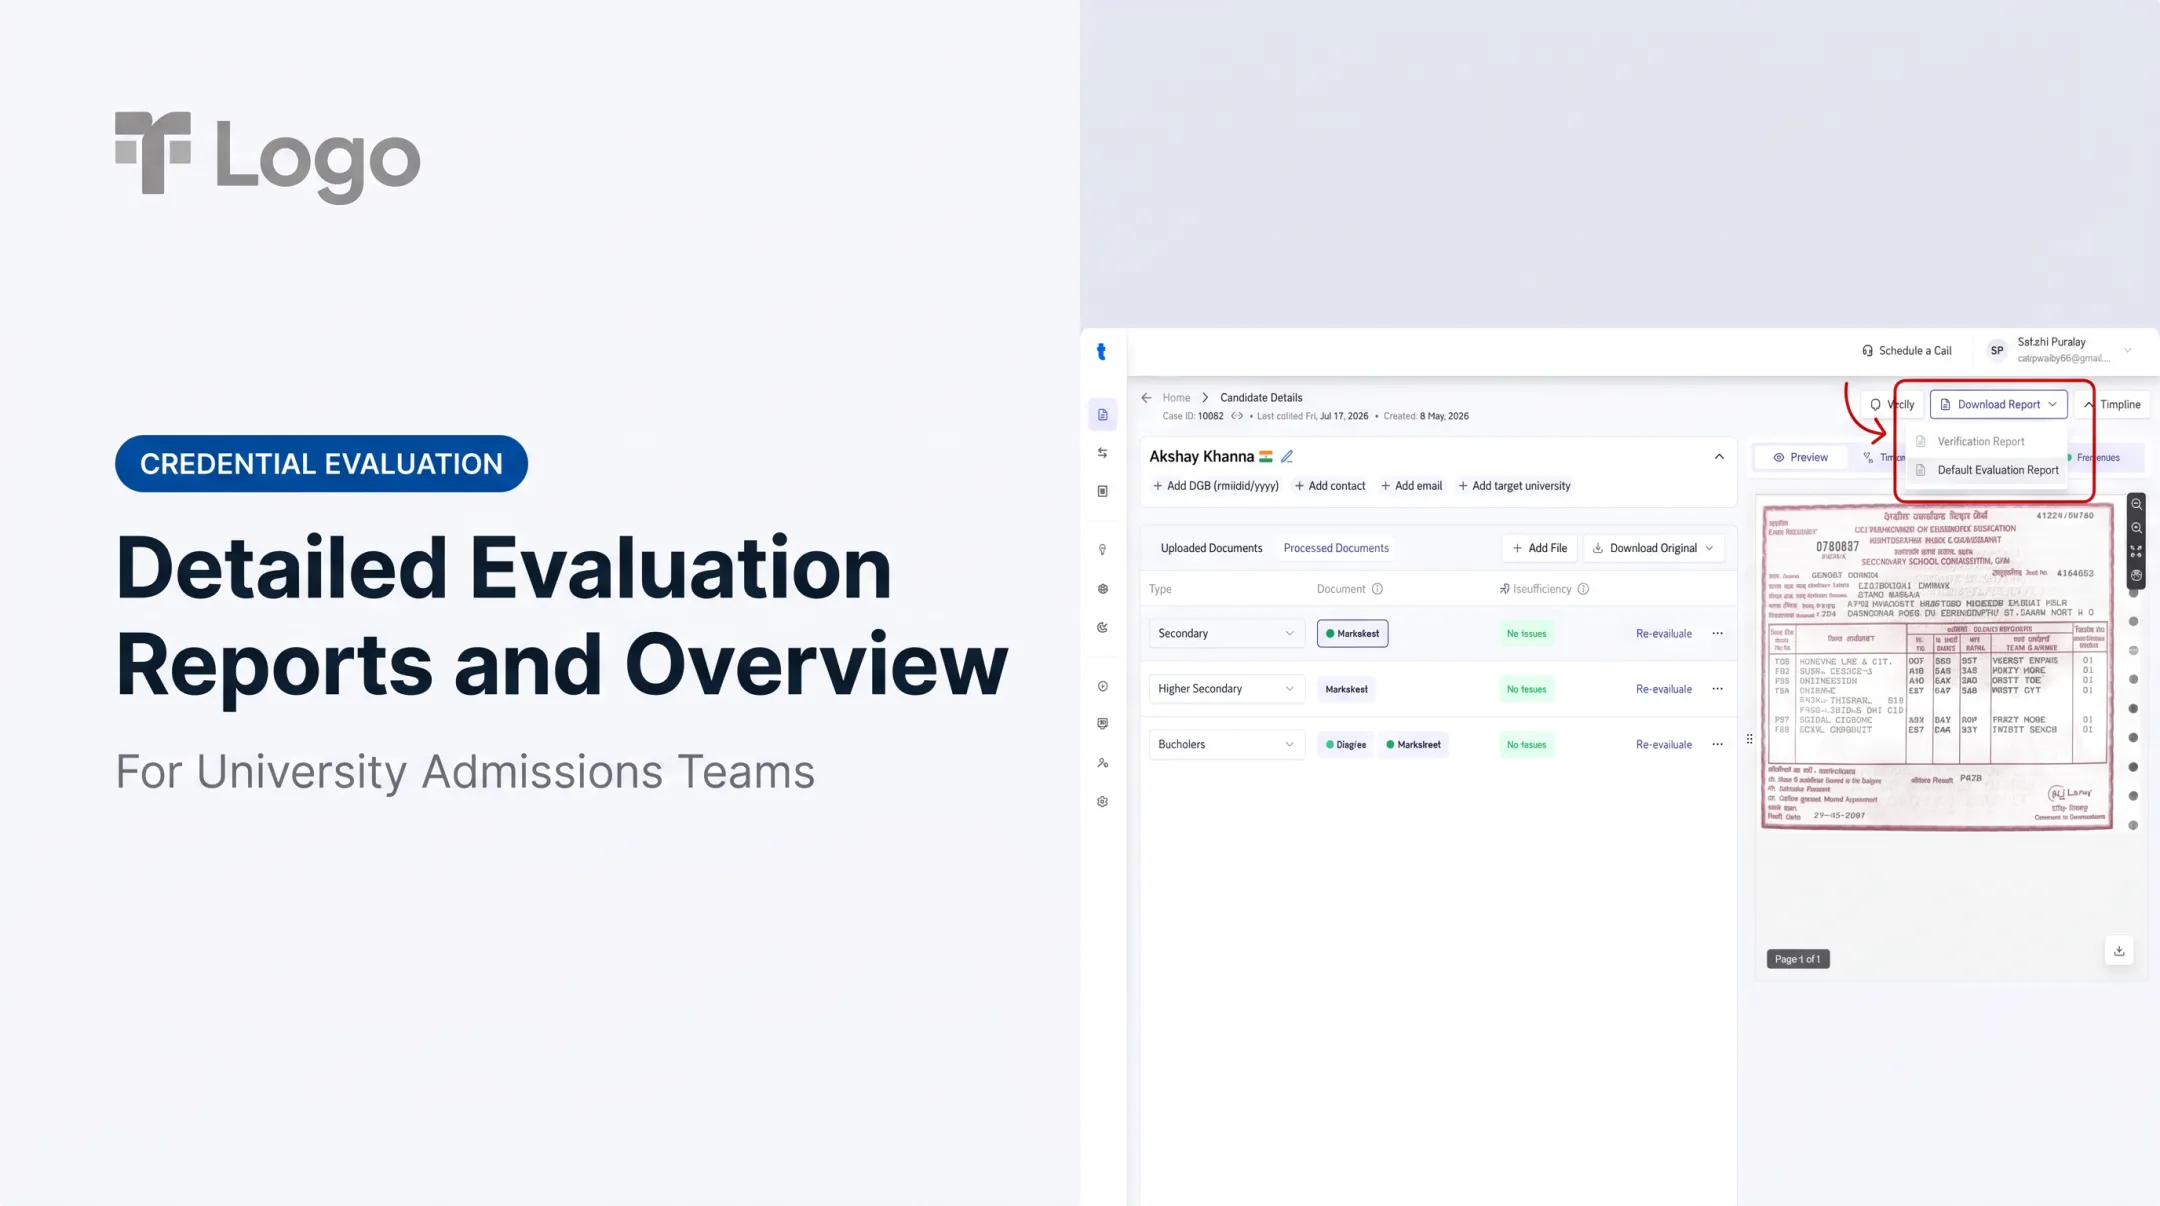Select the Higher Secondary Marksheet chip
Image resolution: width=2160 pixels, height=1206 pixels.
[1346, 689]
